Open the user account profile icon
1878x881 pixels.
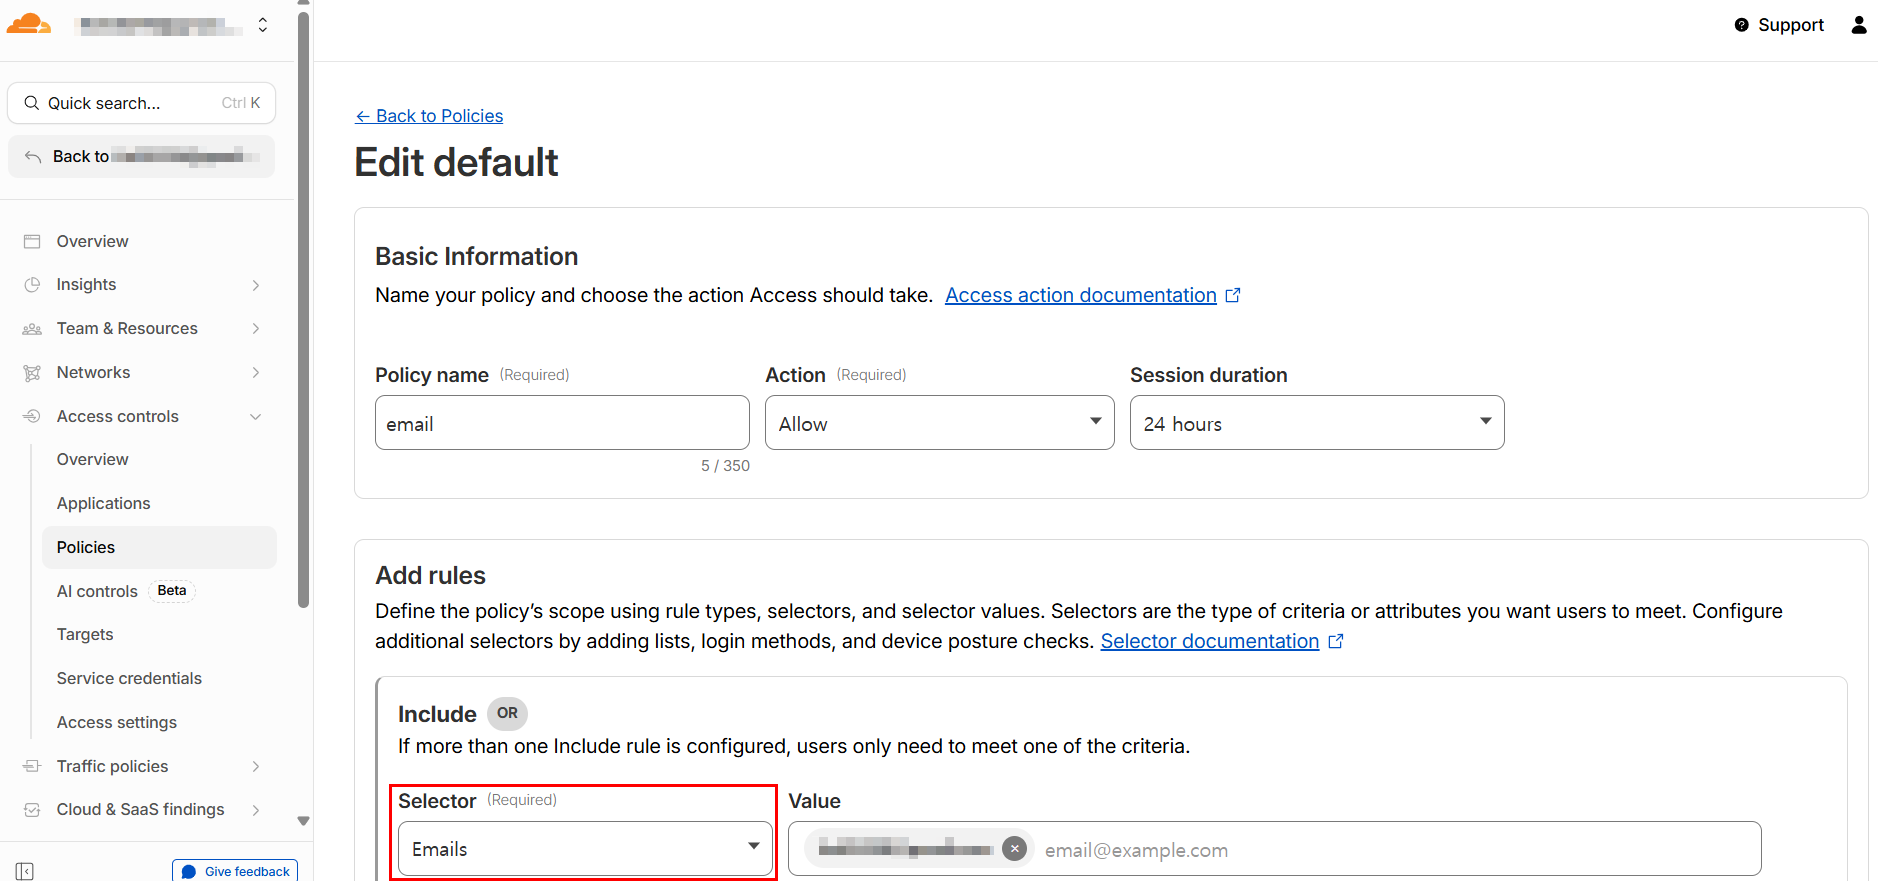pos(1858,25)
